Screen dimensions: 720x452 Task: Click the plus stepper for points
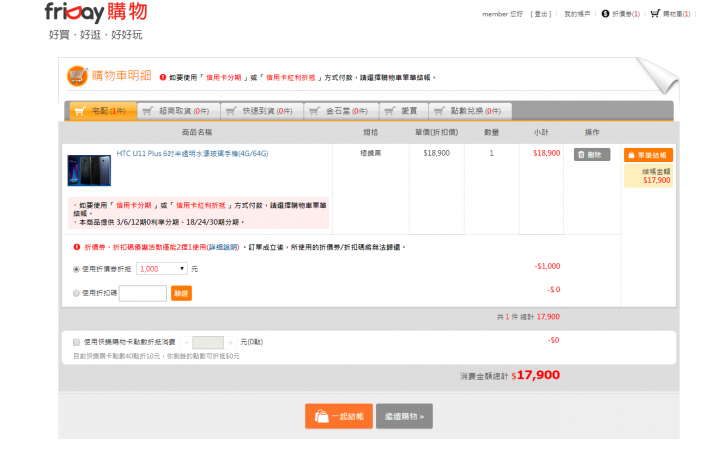point(230,342)
